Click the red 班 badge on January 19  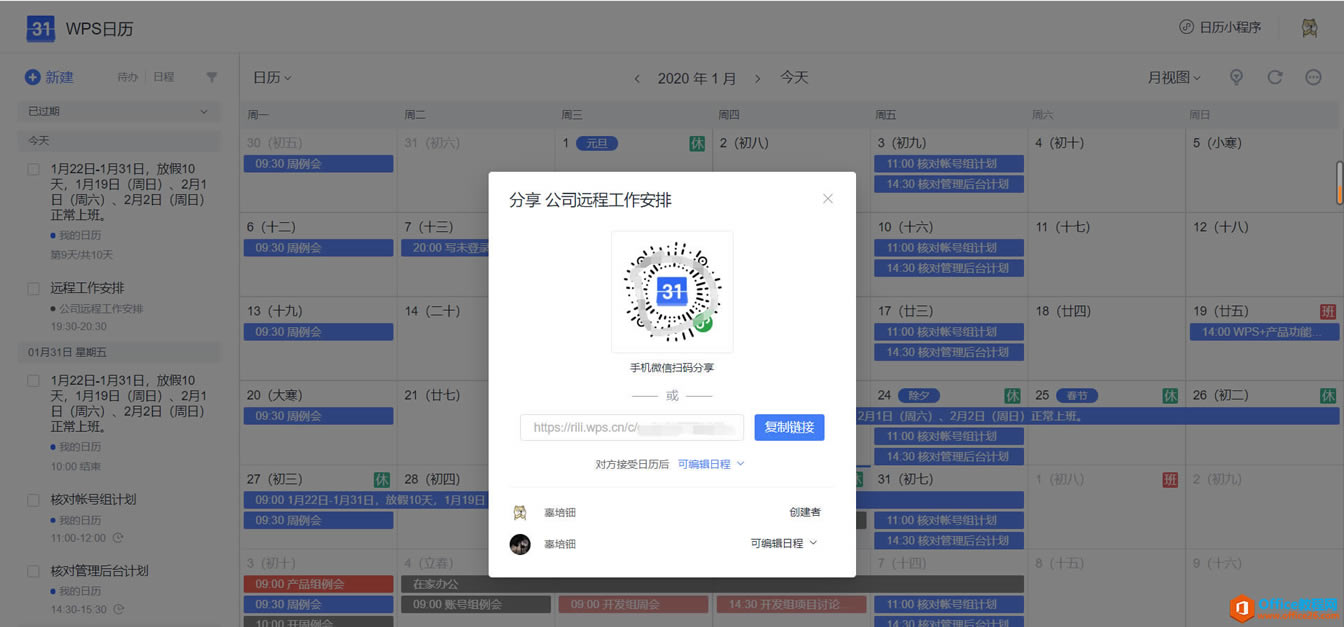[x=1328, y=311]
